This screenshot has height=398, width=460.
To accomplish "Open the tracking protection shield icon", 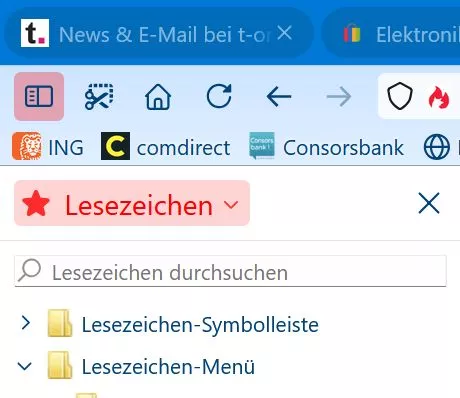I will point(400,96).
